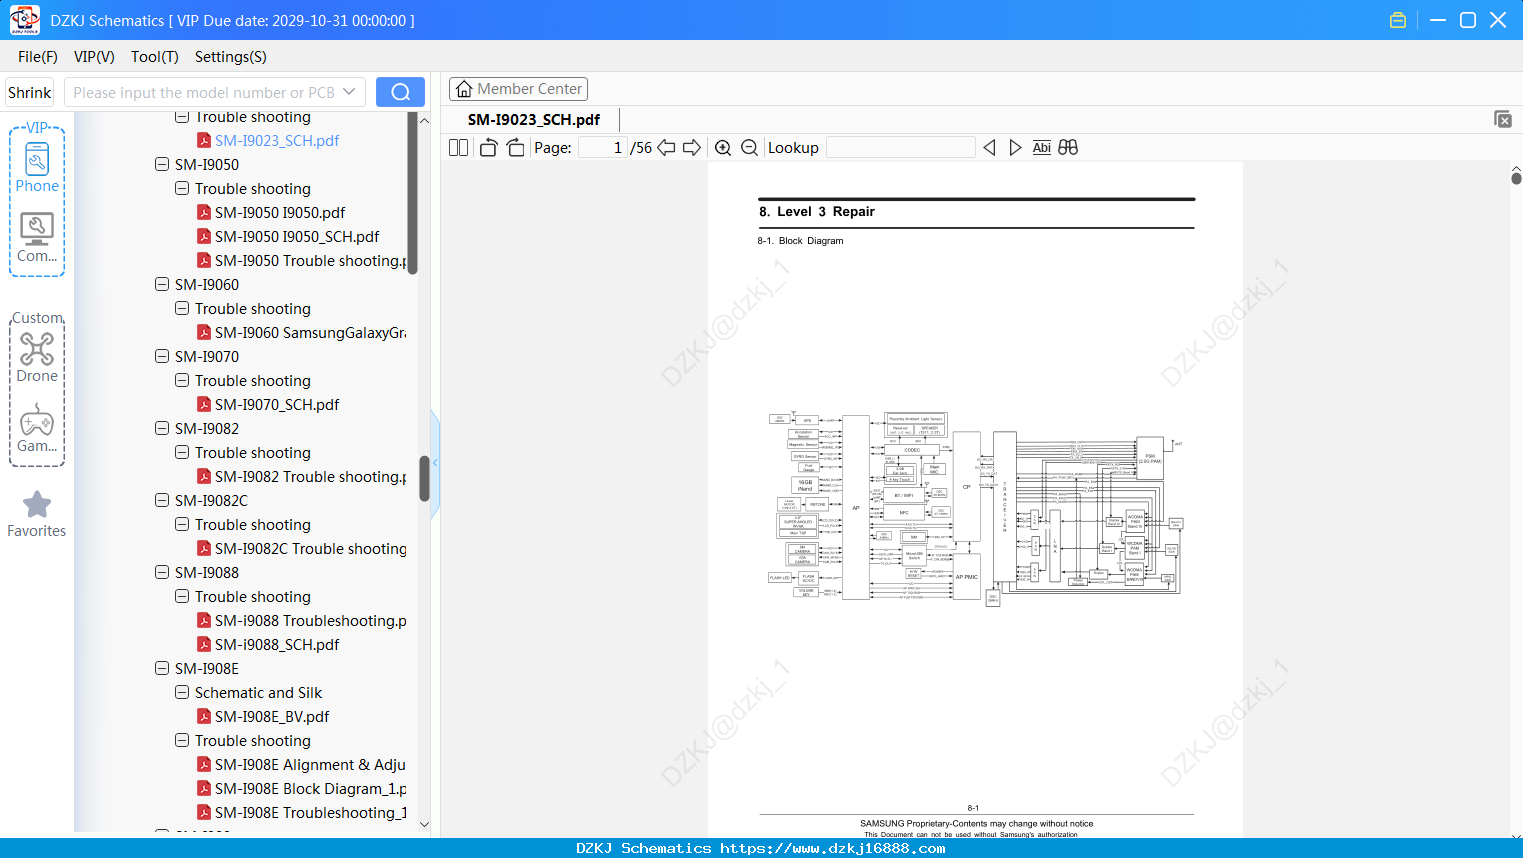The height and width of the screenshot is (858, 1523).
Task: Collapse the Schematic and Silk folder
Action: coord(182,692)
